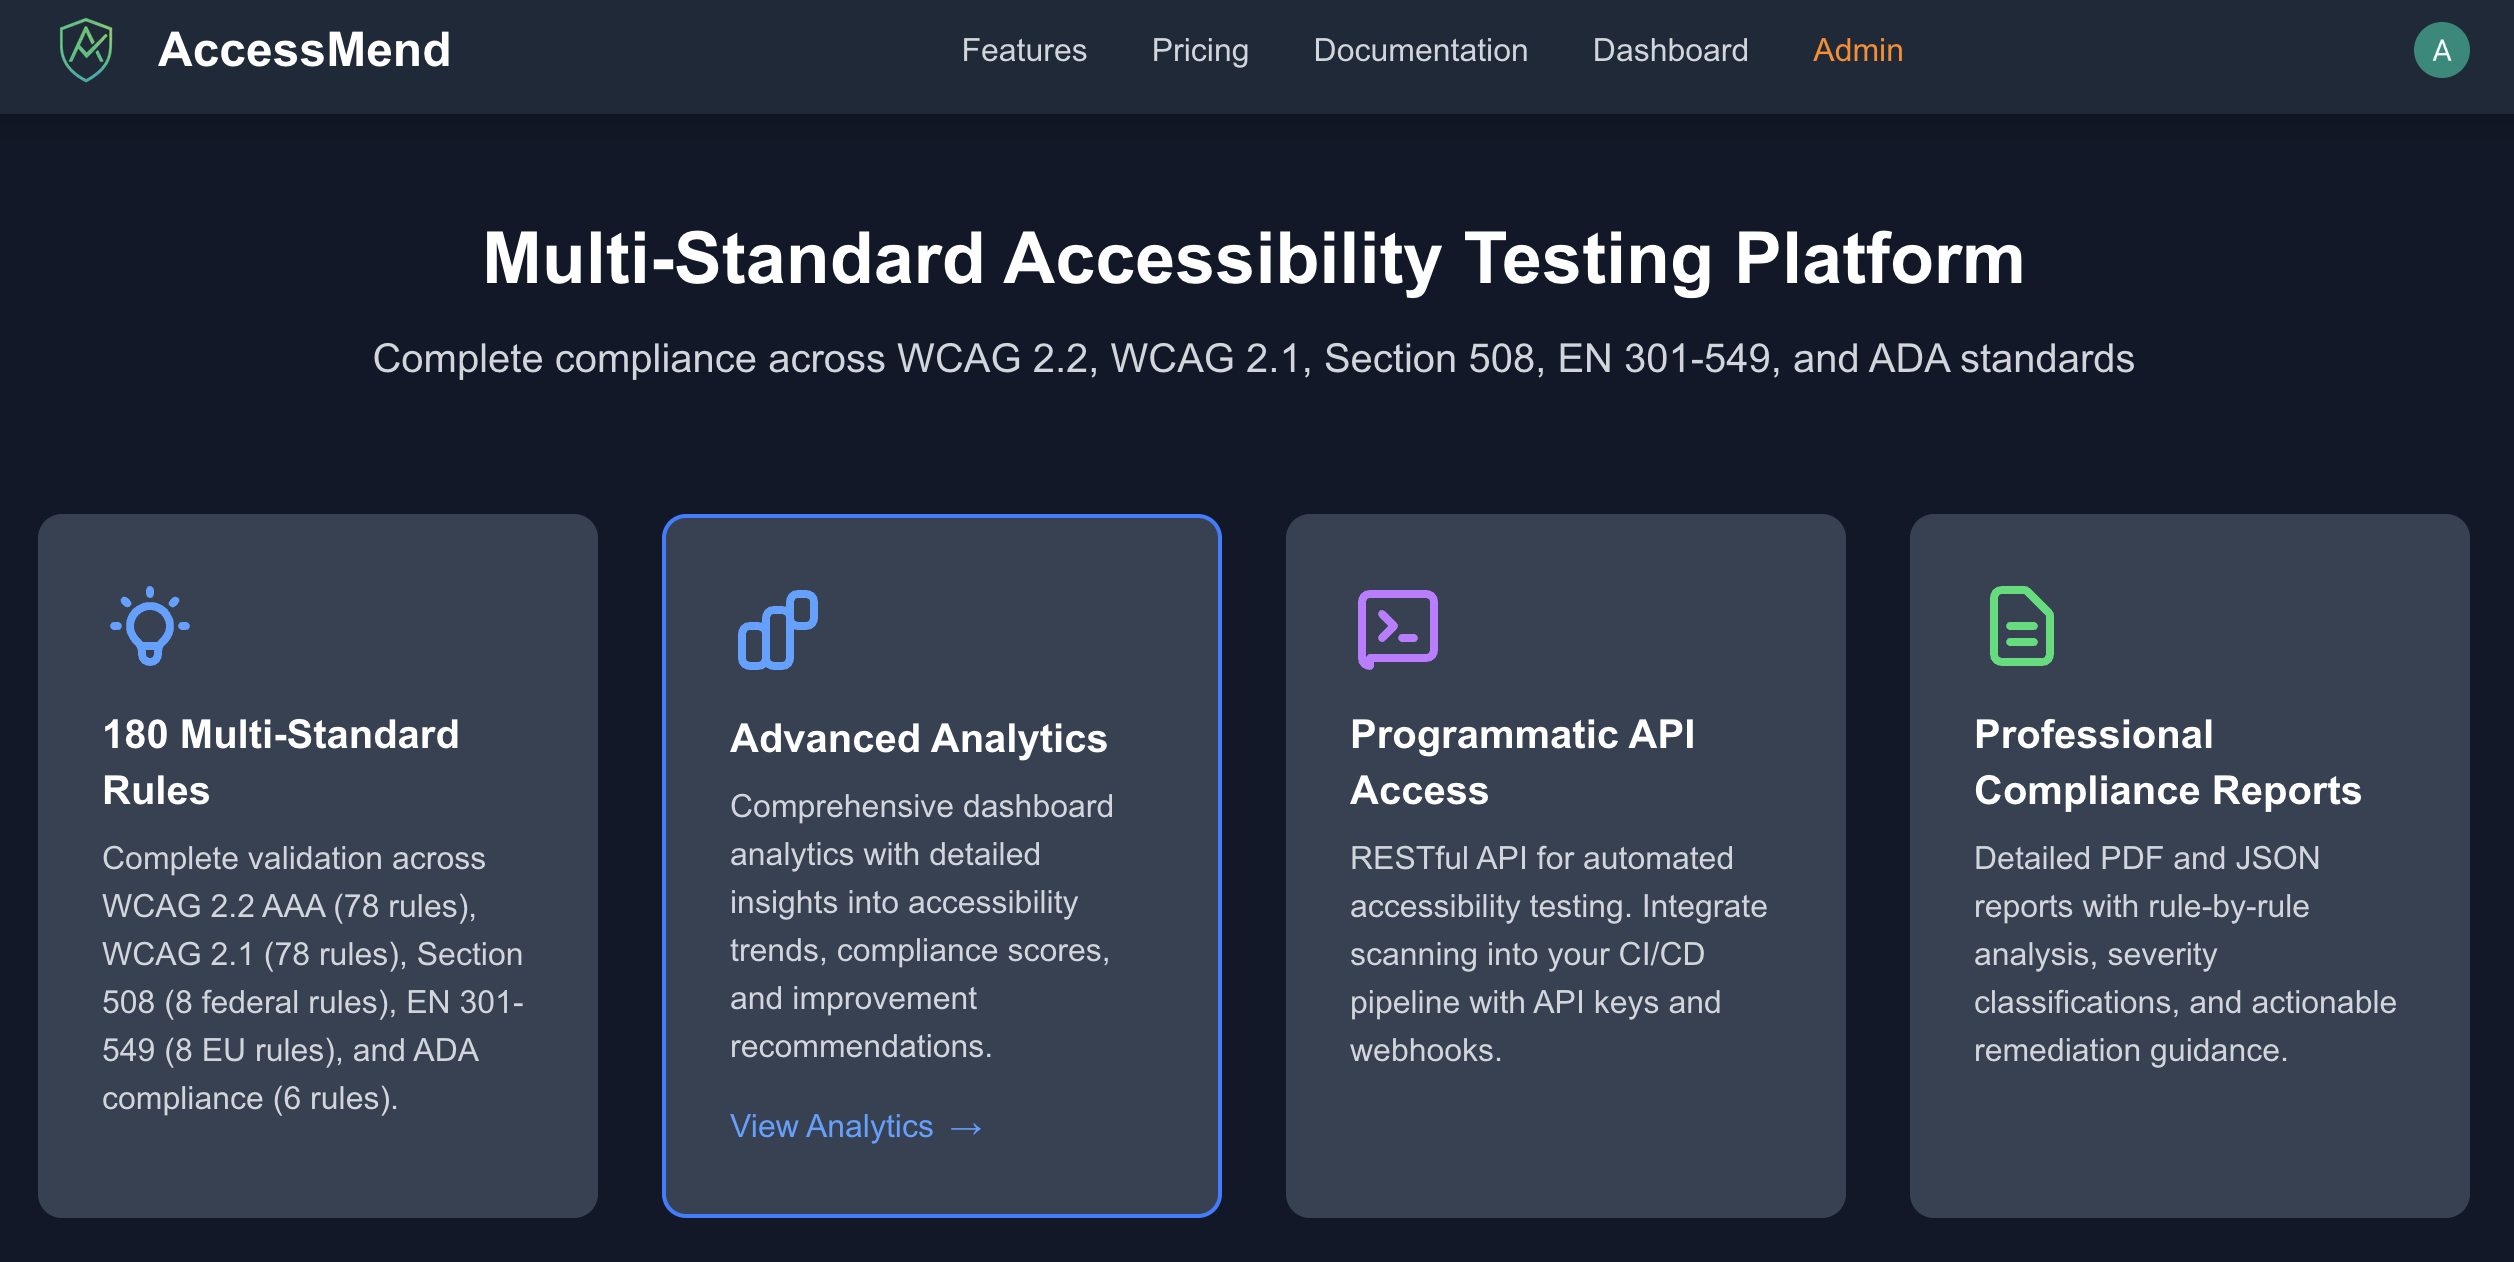Open the Documentation section
This screenshot has height=1262, width=2514.
(x=1421, y=49)
